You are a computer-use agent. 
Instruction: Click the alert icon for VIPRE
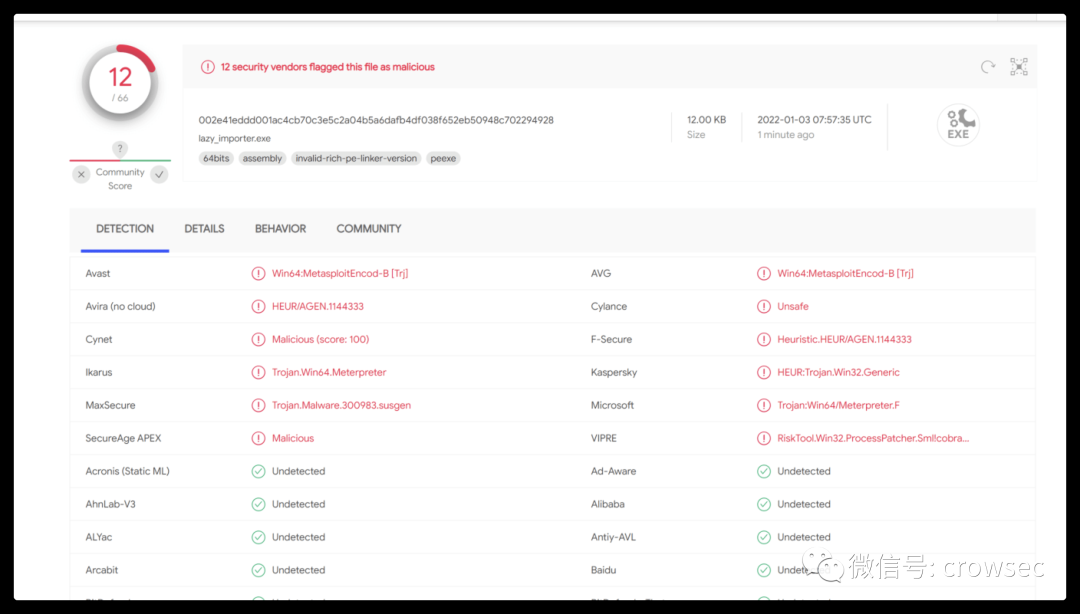pos(764,438)
